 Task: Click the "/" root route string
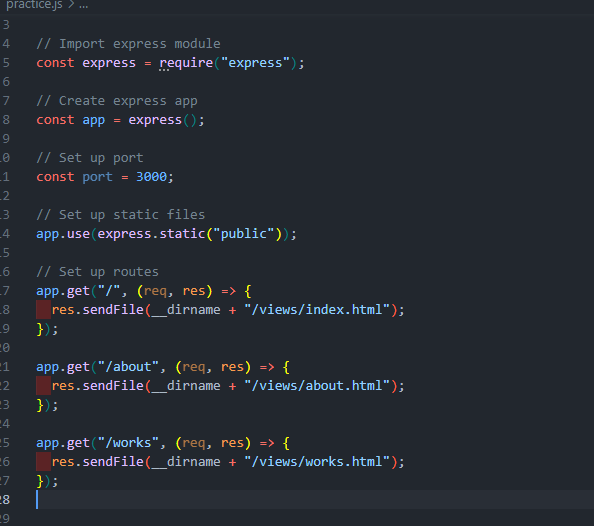coord(109,291)
